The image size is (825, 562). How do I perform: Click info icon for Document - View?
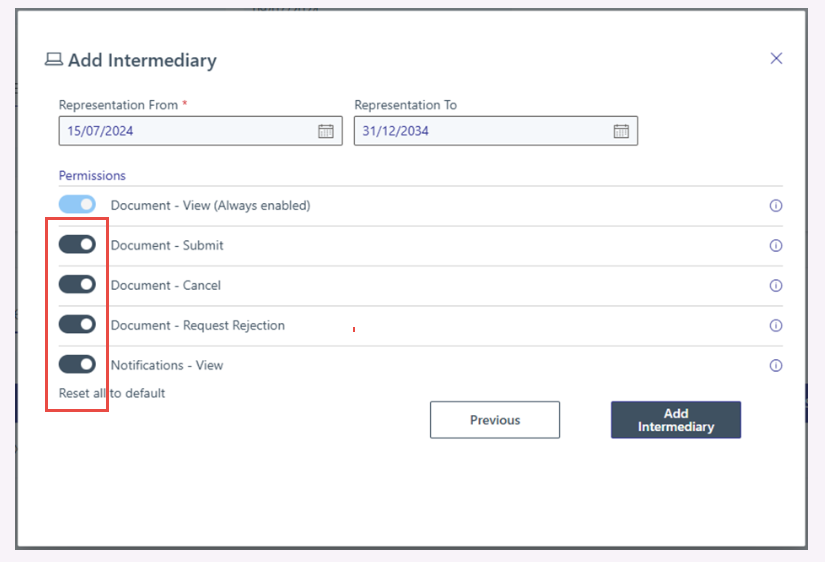[x=776, y=206]
